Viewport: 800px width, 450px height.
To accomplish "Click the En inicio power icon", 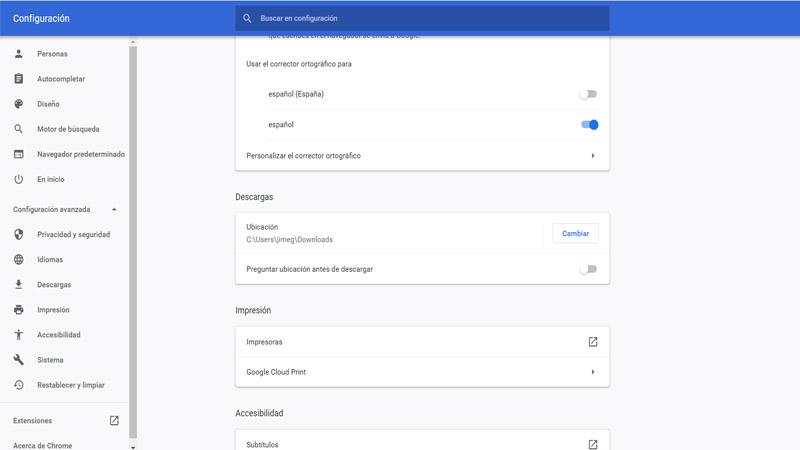I will pyautogui.click(x=18, y=179).
